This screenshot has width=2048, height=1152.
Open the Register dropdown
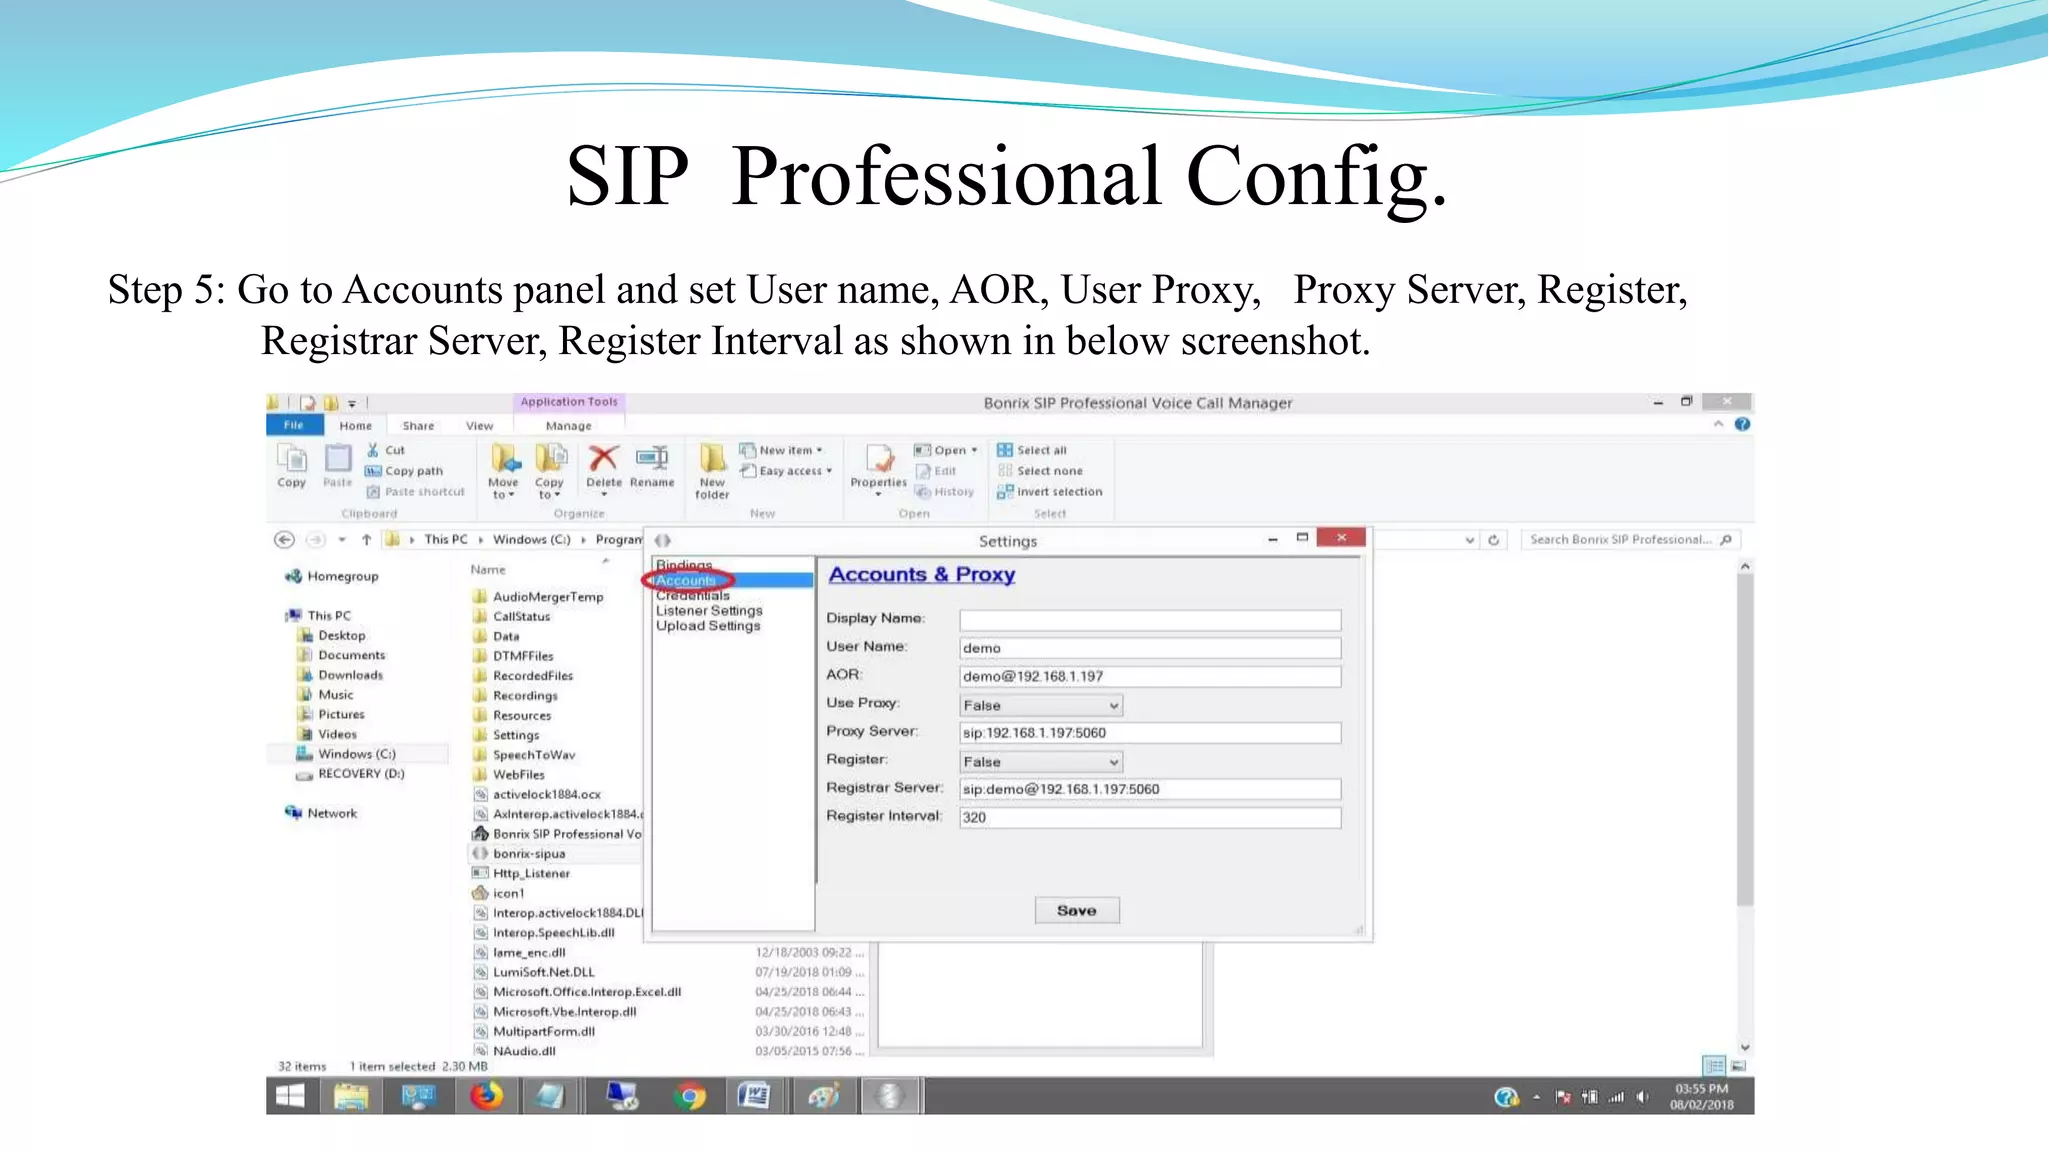coord(1040,762)
